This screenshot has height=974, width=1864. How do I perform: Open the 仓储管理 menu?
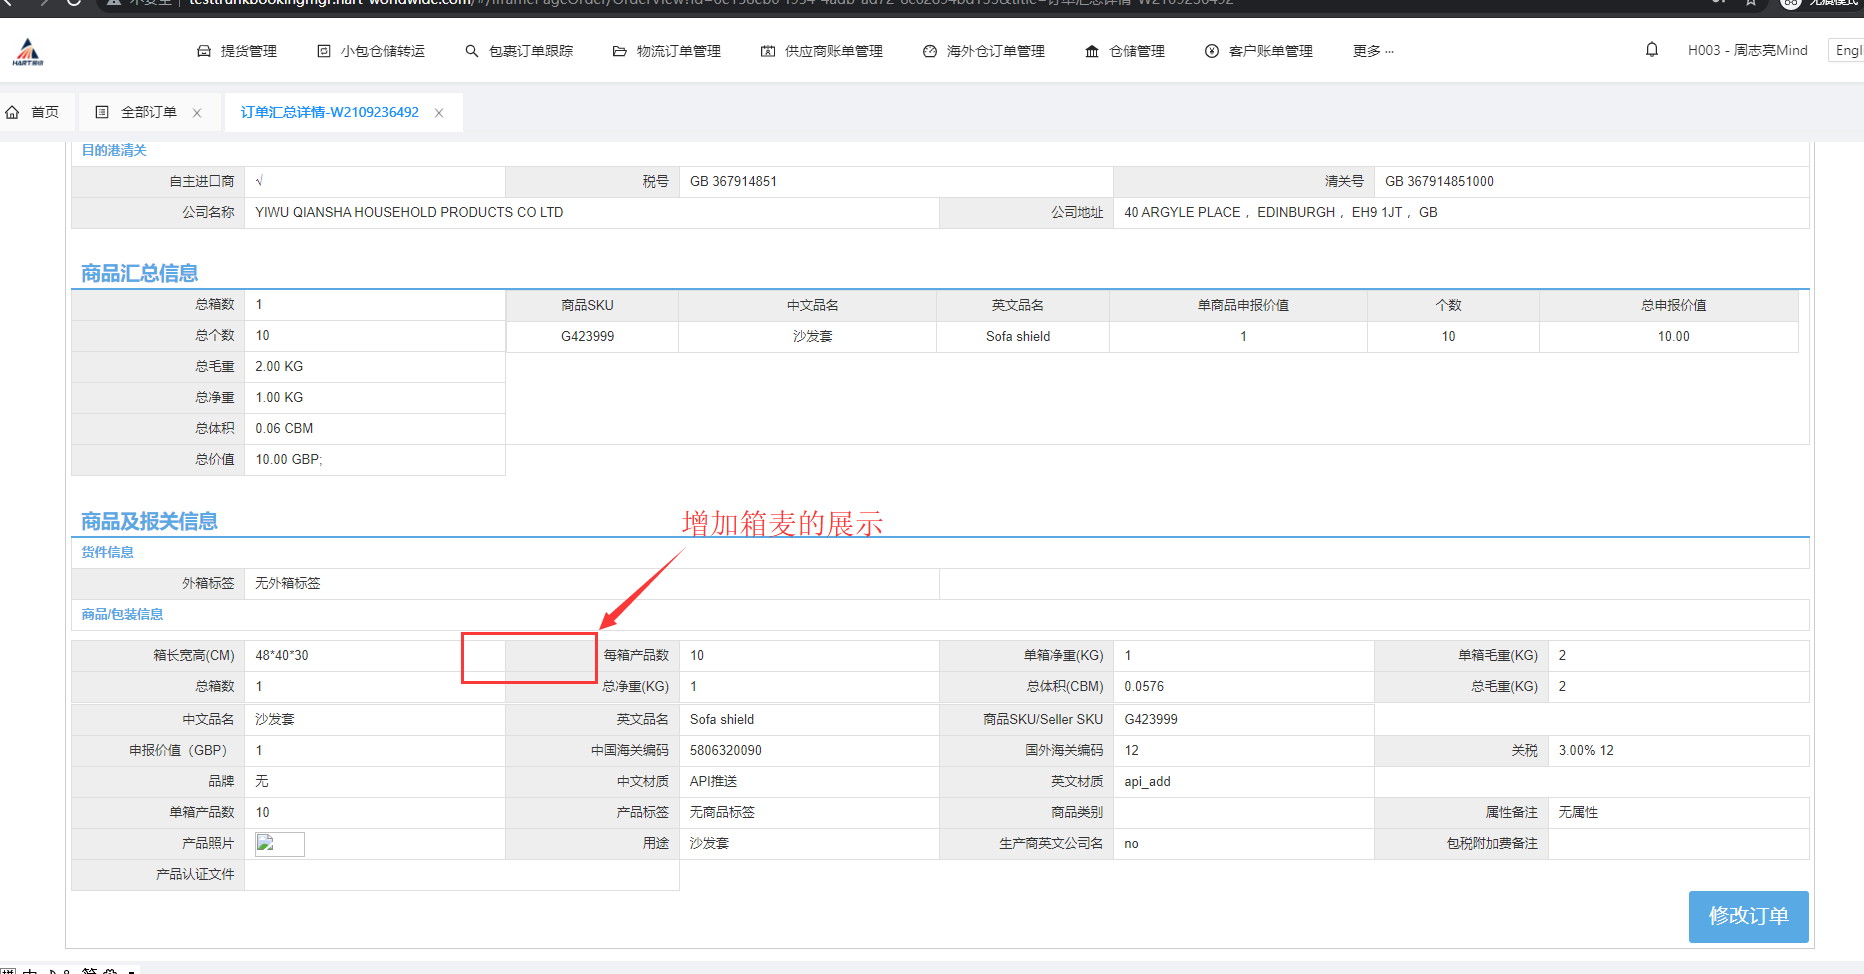(1125, 51)
